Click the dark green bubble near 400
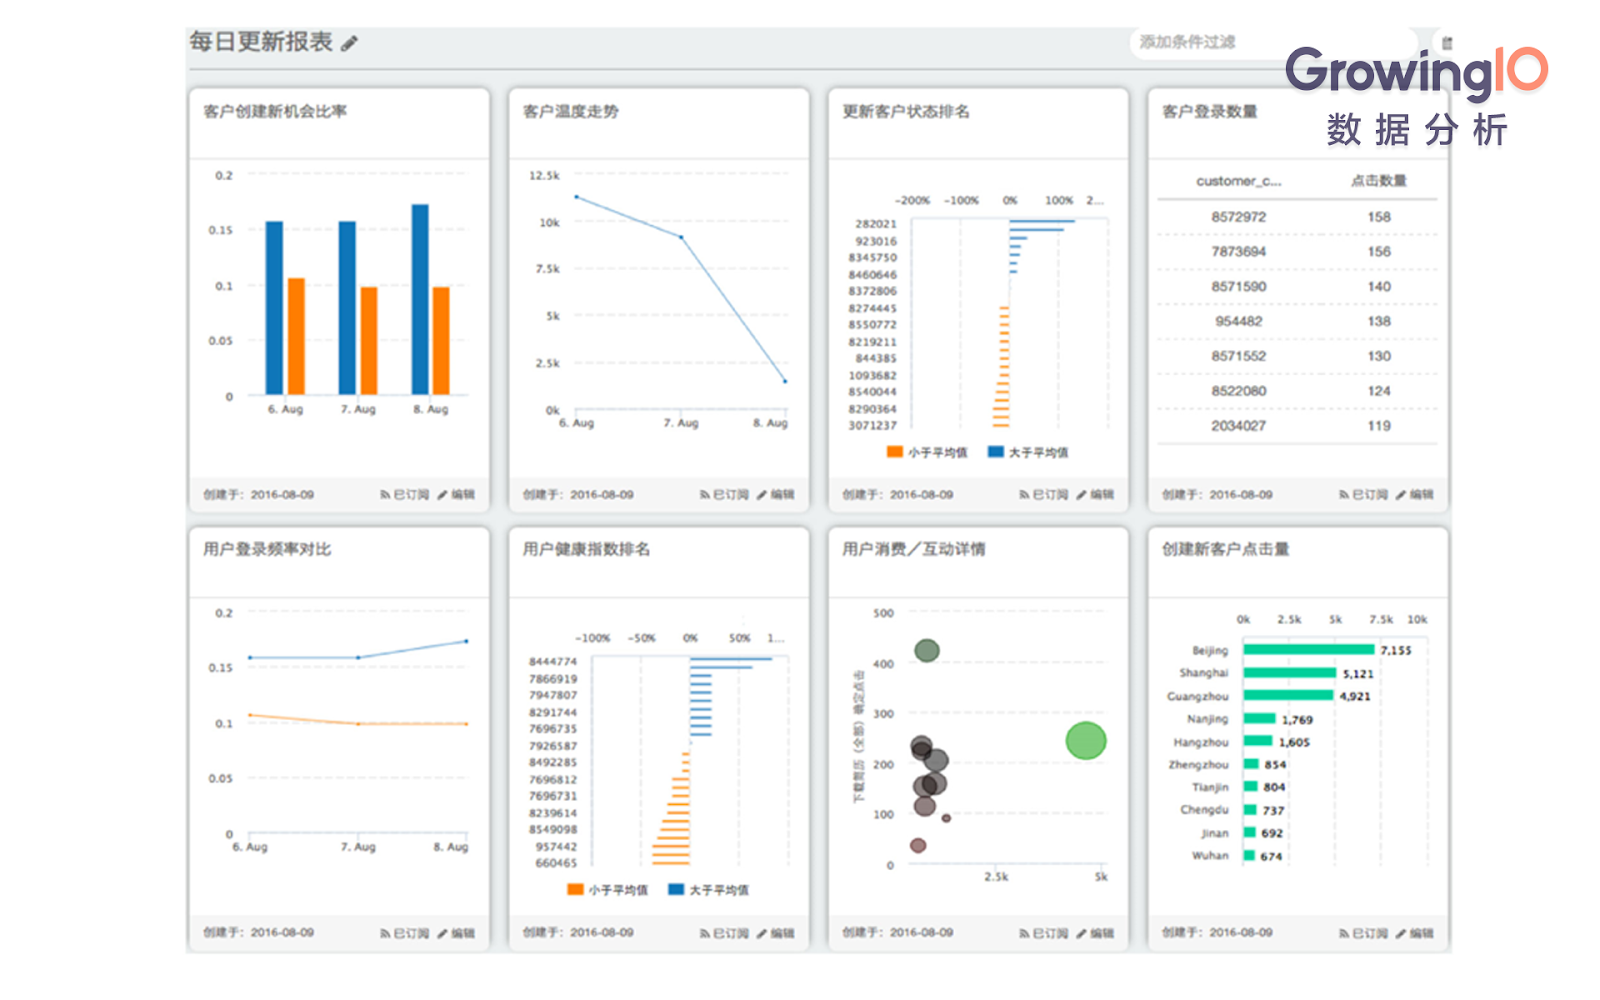This screenshot has width=1600, height=1000. click(927, 651)
